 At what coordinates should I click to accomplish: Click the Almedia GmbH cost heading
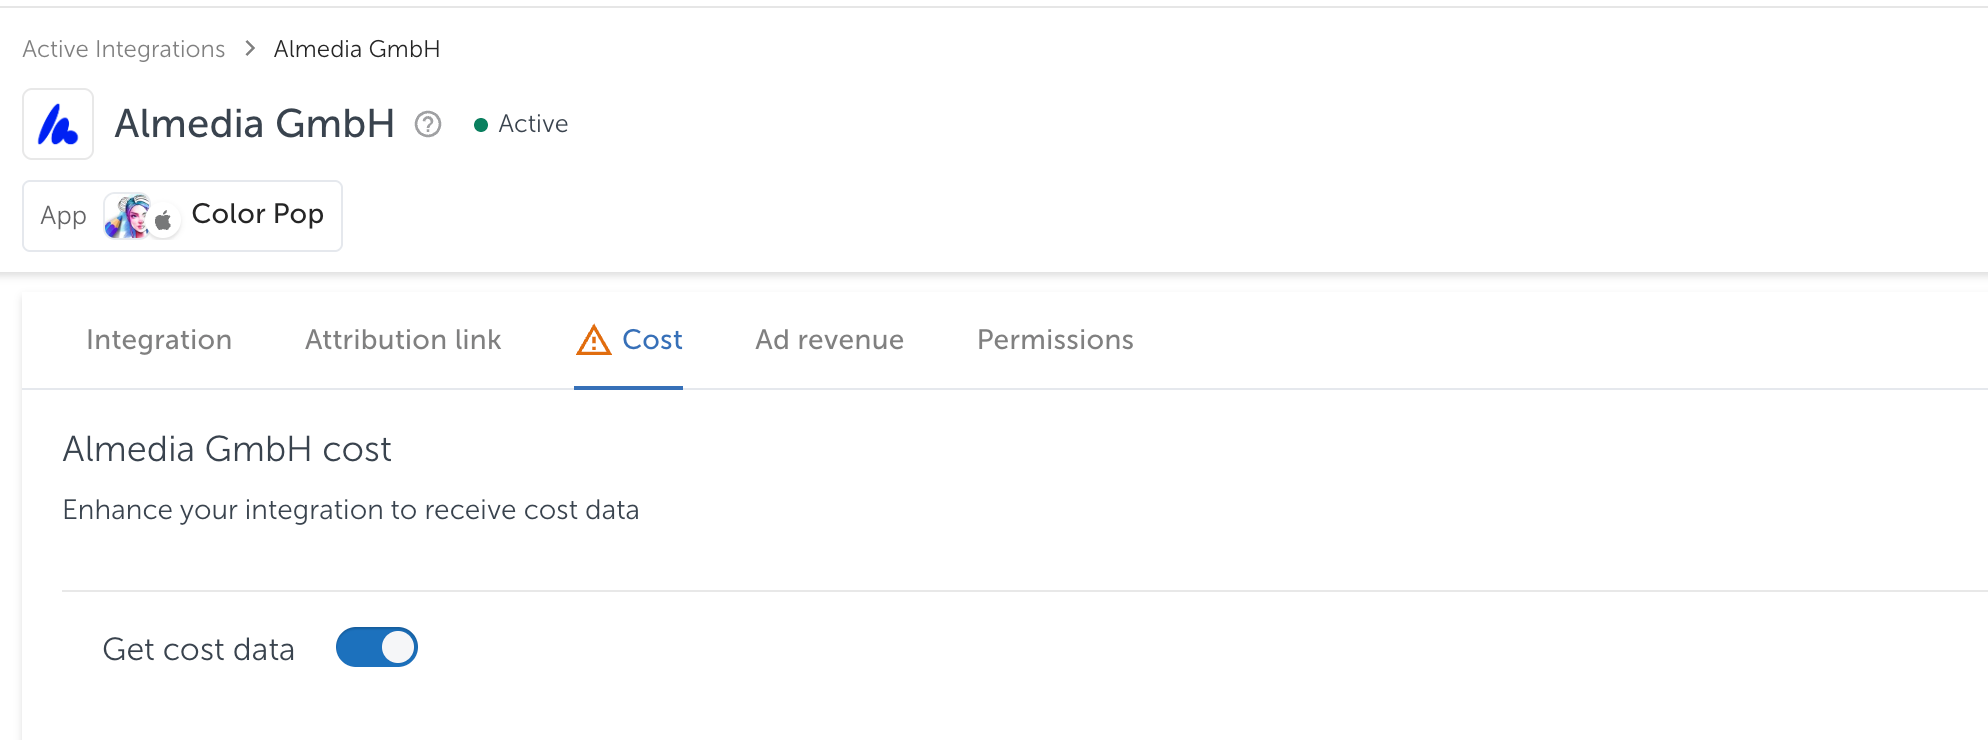(x=227, y=449)
